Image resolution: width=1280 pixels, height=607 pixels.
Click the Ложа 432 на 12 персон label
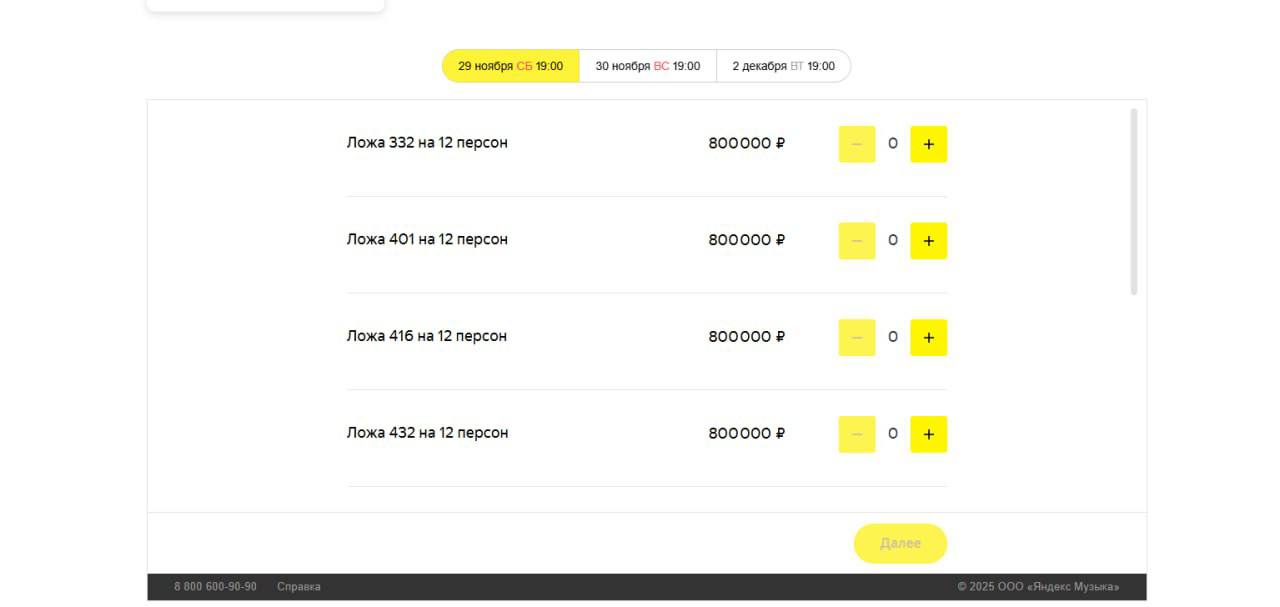pyautogui.click(x=427, y=433)
